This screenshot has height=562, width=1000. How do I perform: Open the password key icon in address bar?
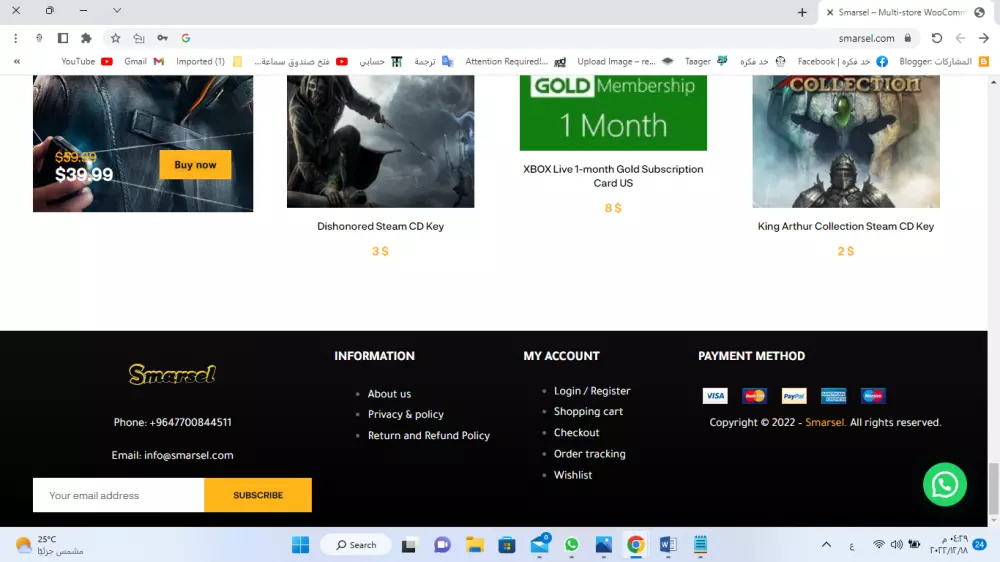pos(162,38)
